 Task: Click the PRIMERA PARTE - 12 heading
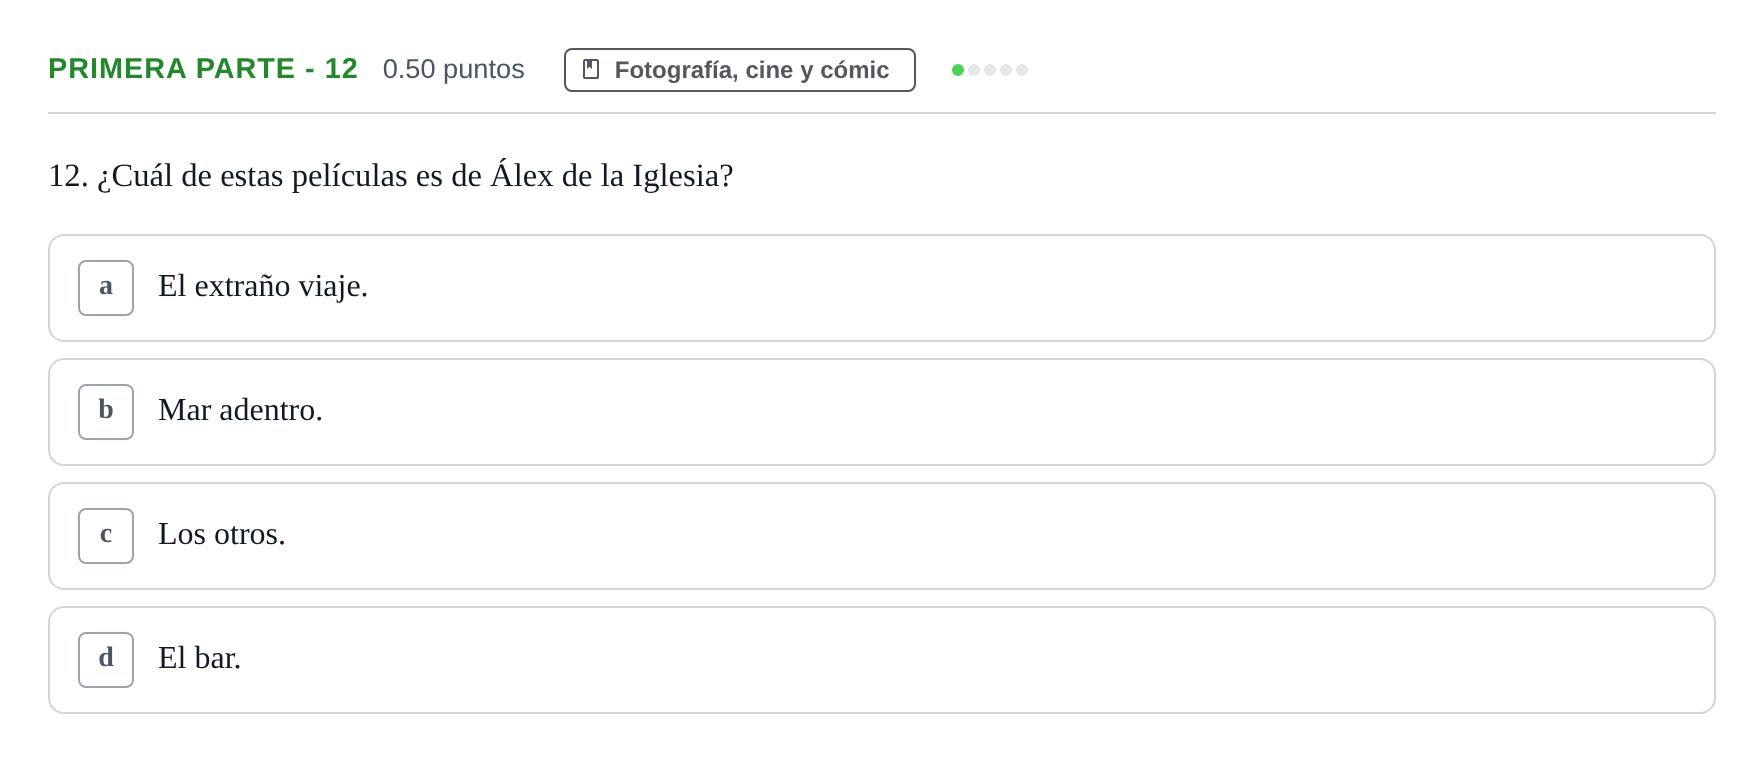[x=203, y=68]
